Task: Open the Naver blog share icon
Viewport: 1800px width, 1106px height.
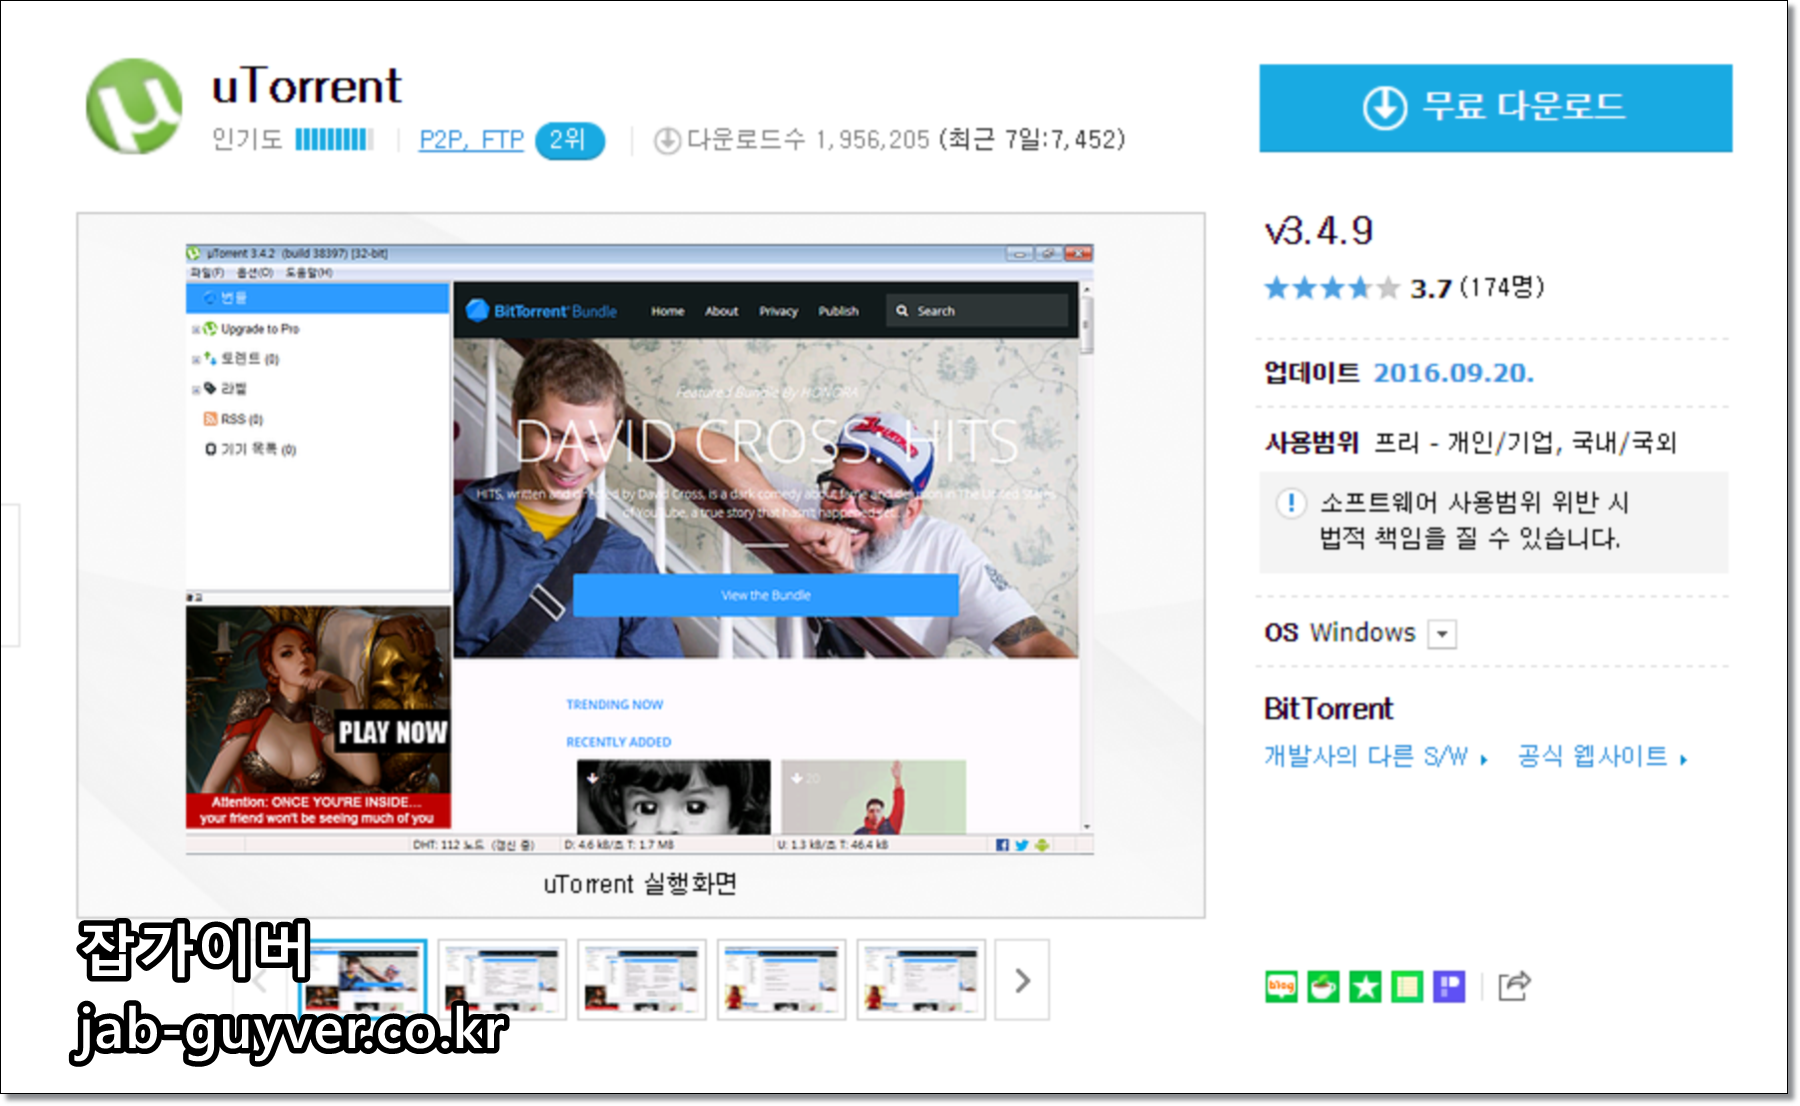Action: coord(1281,987)
